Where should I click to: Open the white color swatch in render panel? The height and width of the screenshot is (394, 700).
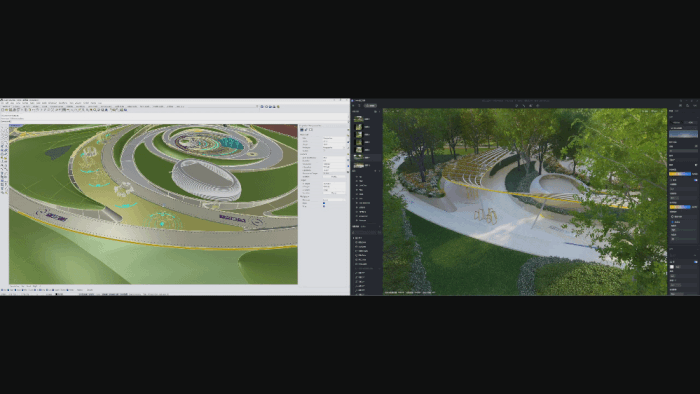tap(672, 266)
